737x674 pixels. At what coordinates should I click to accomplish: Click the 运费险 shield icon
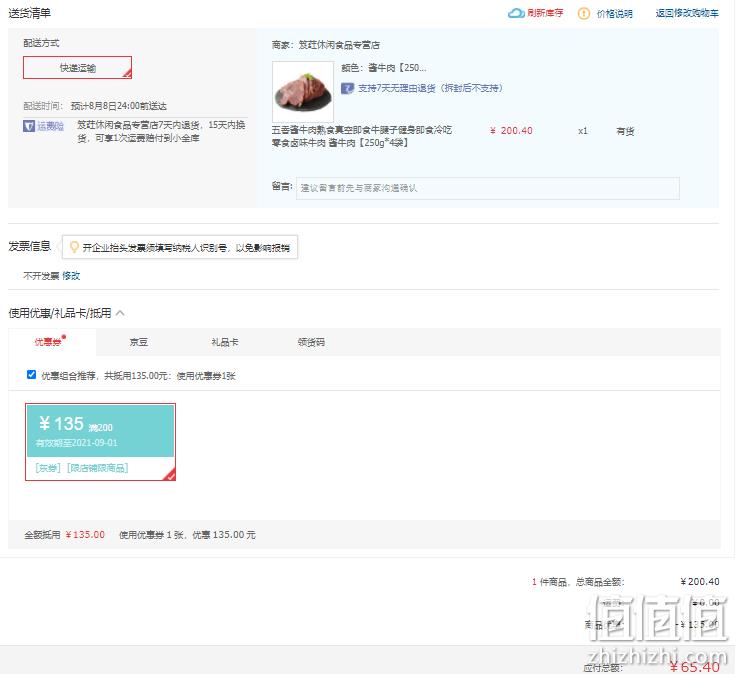[29, 126]
